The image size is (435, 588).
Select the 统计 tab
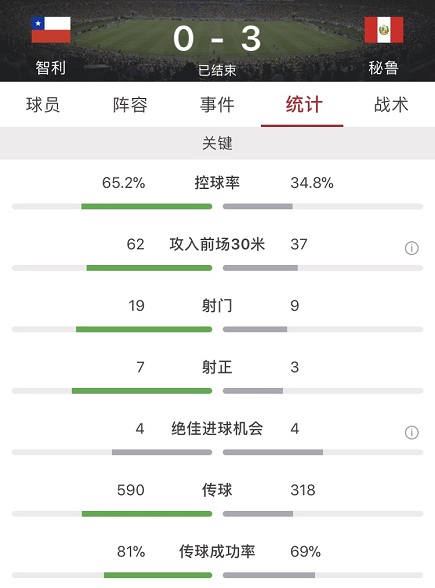point(304,105)
